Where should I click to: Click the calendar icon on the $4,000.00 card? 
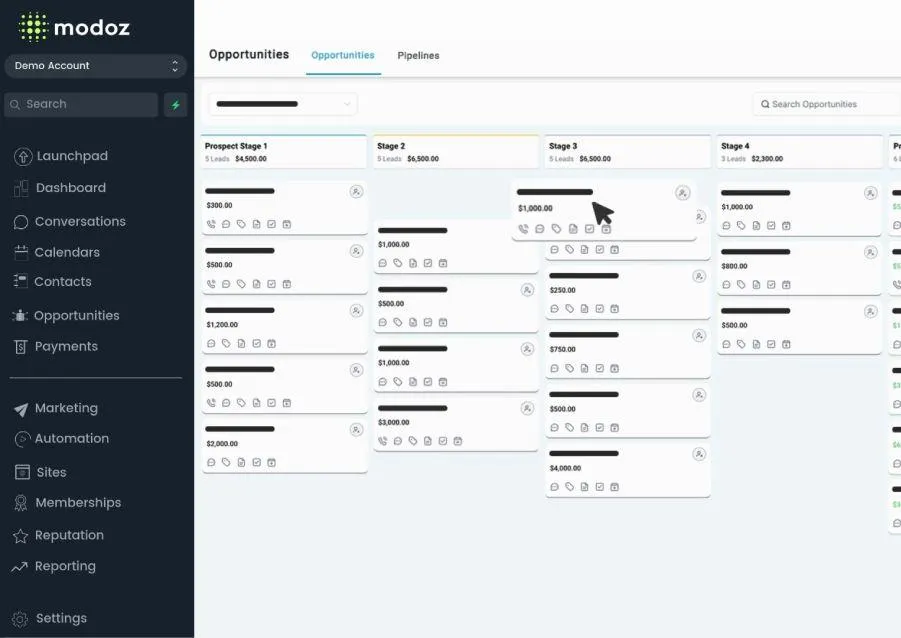614,487
